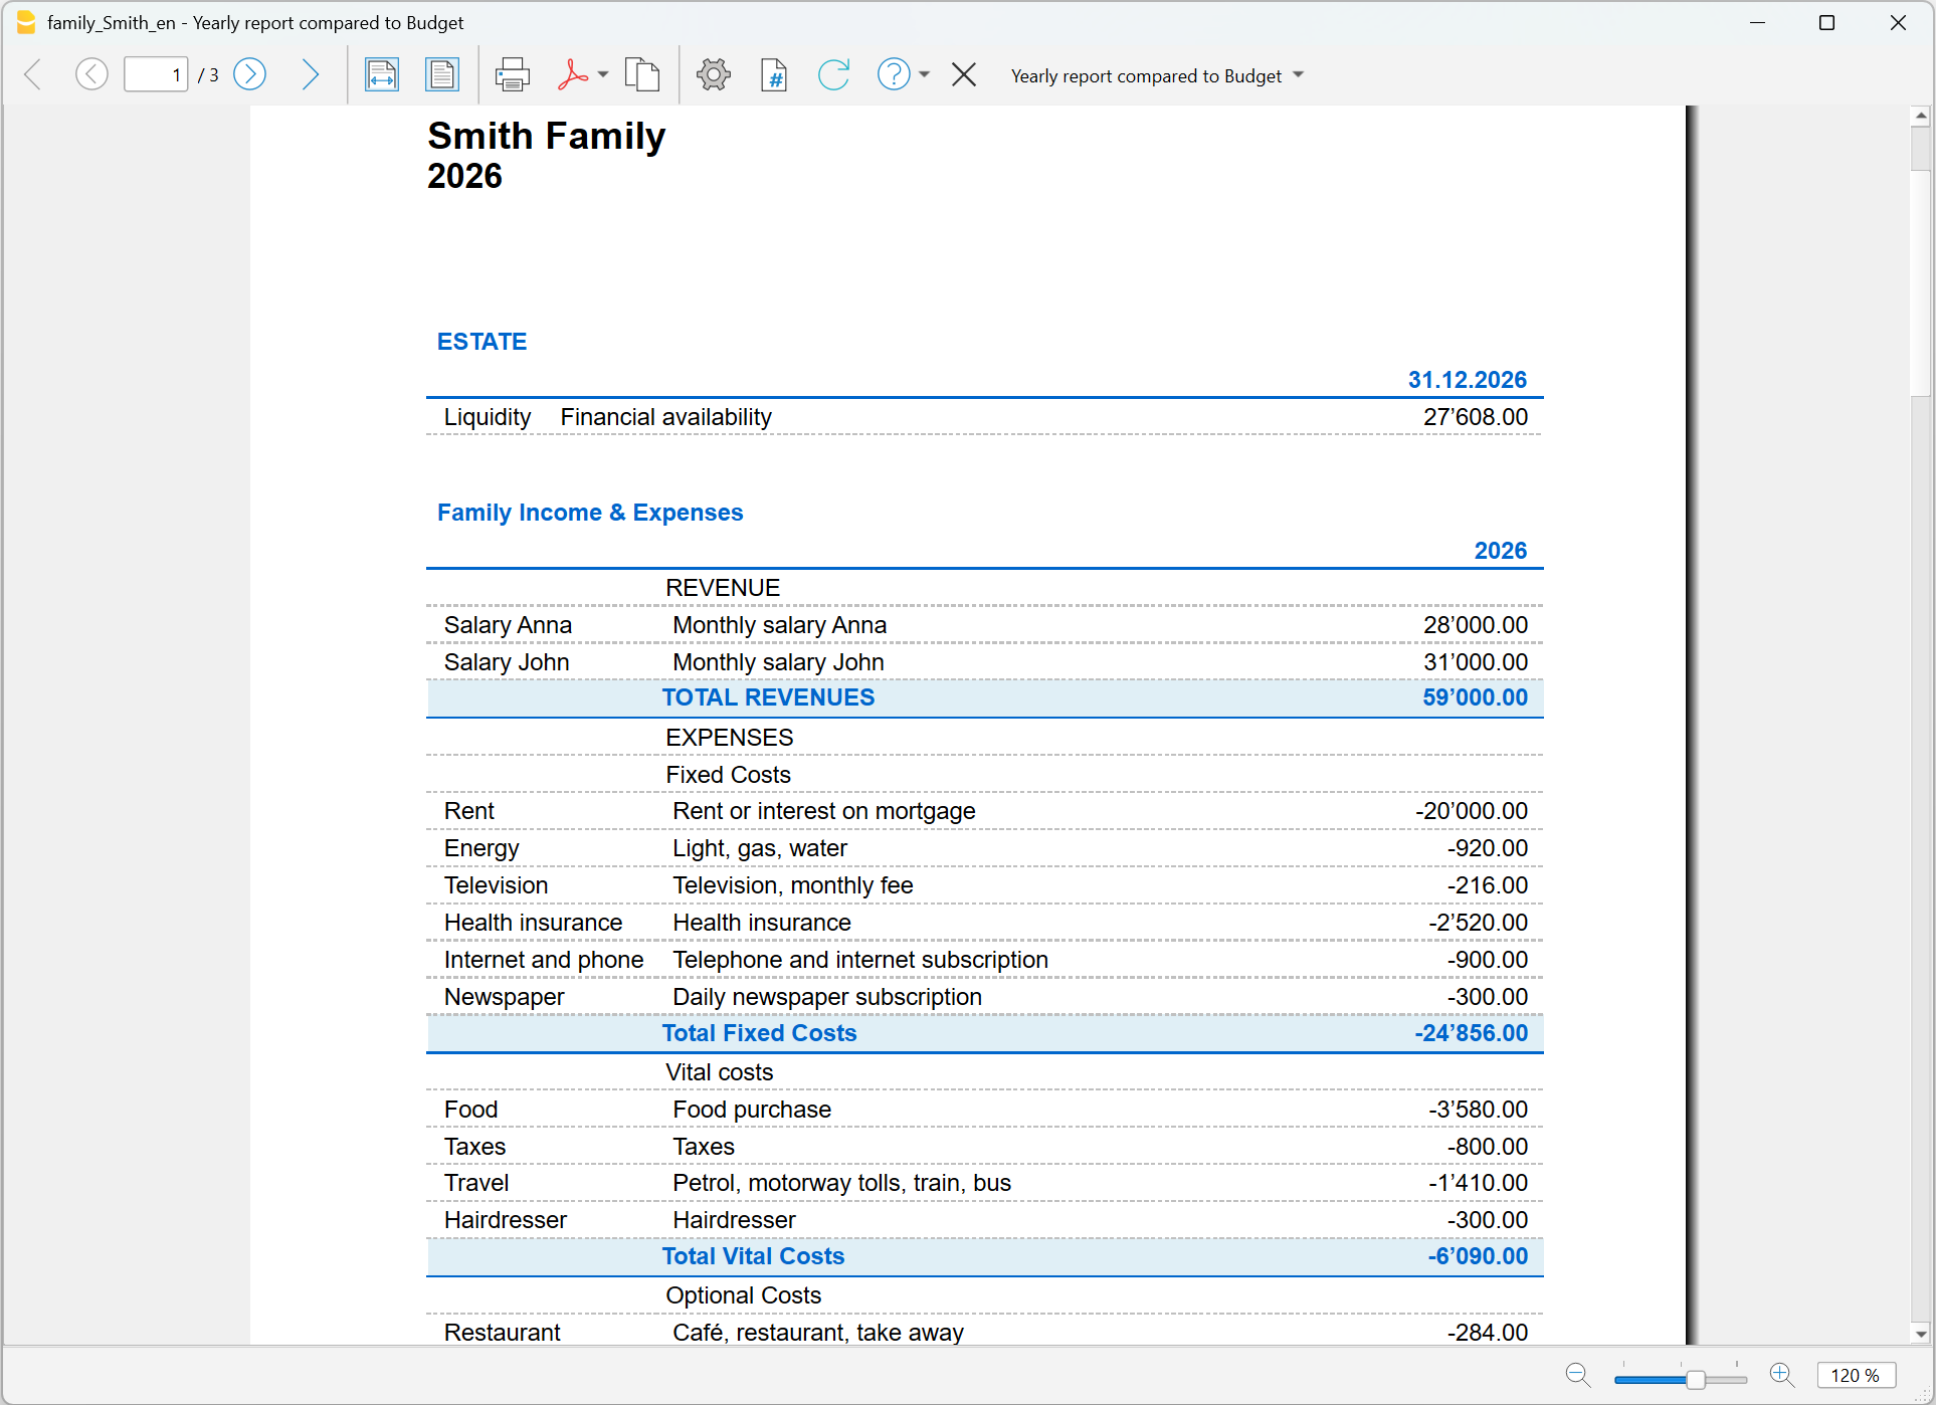
Task: Click the zoom in magnifier button
Action: tap(1782, 1375)
